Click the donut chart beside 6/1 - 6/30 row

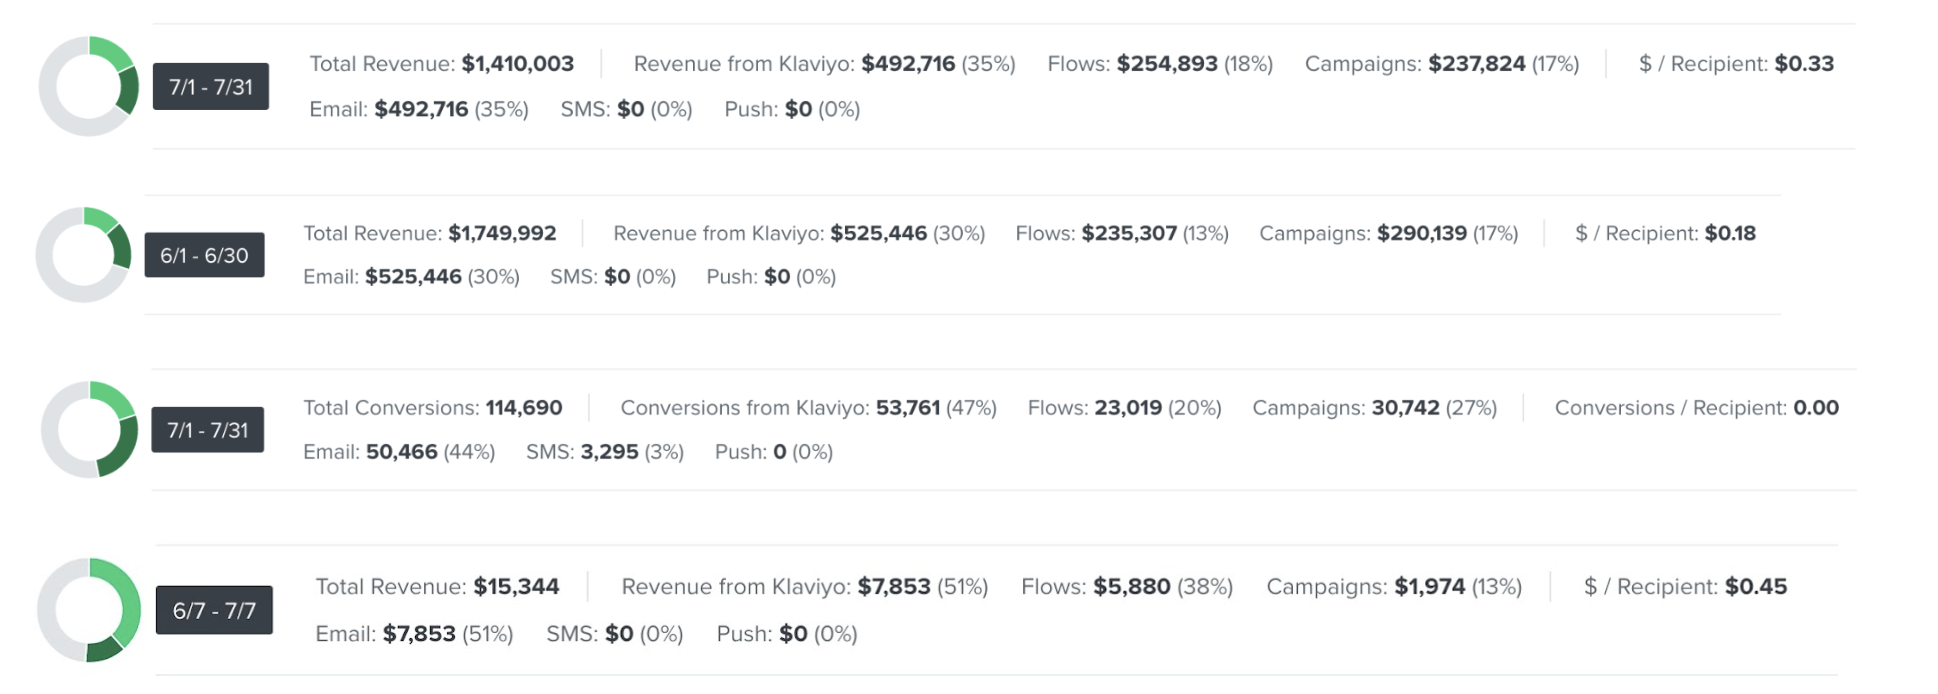[x=84, y=254]
